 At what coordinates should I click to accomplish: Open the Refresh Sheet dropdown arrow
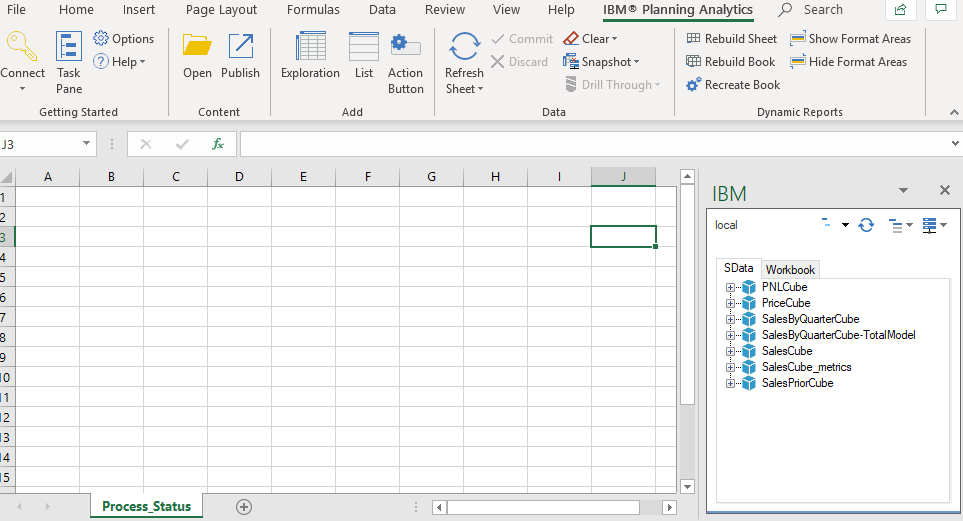[x=480, y=89]
